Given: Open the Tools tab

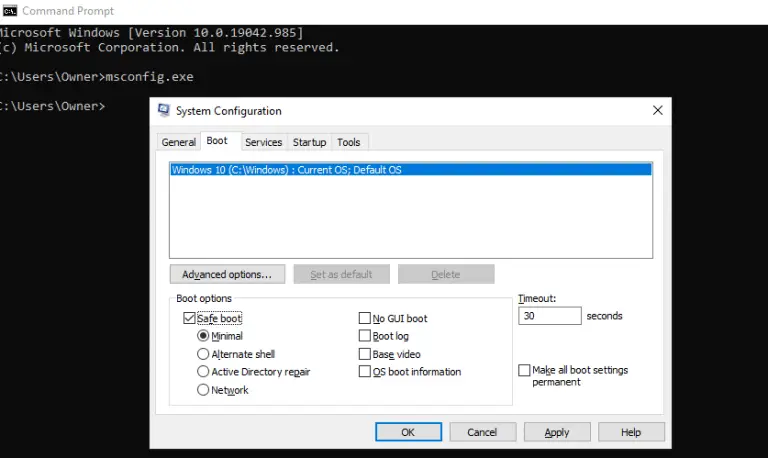Looking at the screenshot, I should pos(348,142).
